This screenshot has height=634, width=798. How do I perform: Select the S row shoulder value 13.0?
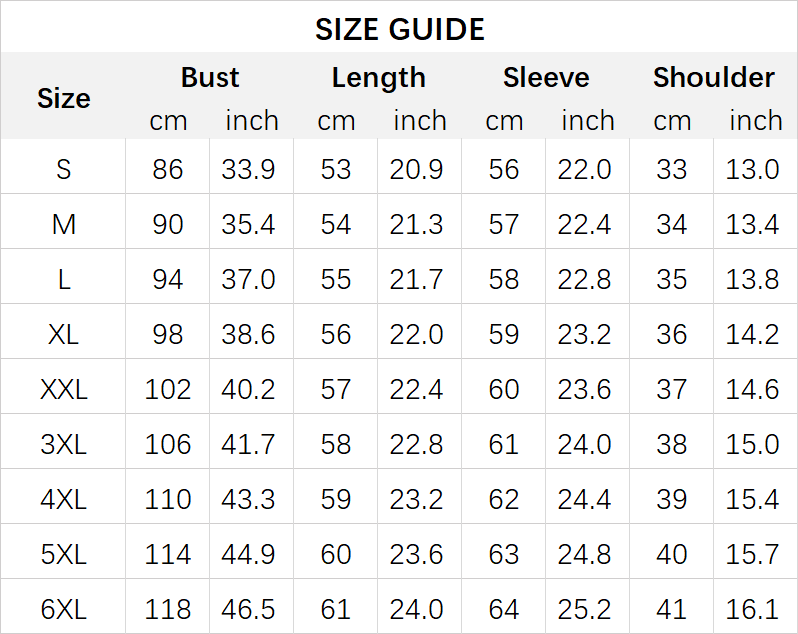click(x=753, y=169)
